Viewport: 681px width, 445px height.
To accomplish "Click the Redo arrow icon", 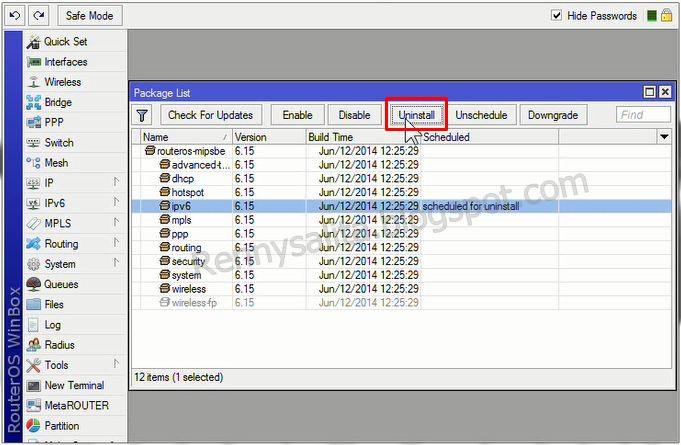I will [x=39, y=16].
